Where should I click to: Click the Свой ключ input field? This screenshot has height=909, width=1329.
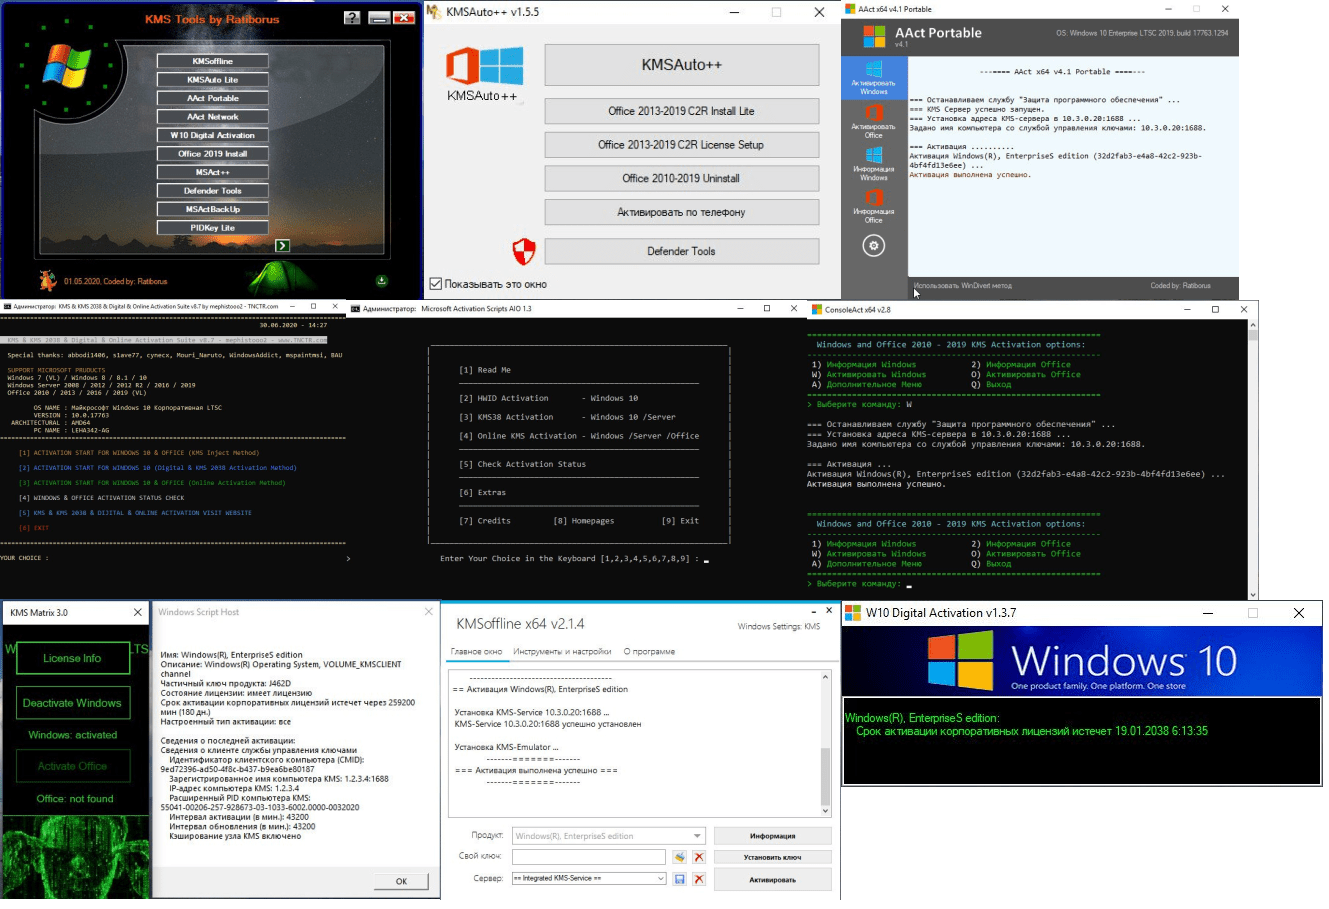pos(588,857)
